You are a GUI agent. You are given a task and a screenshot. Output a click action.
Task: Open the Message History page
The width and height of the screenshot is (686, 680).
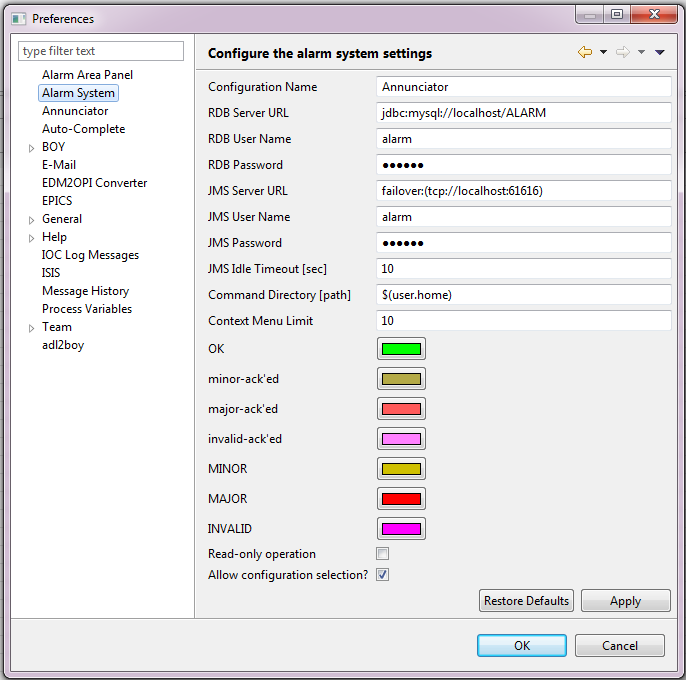point(85,291)
